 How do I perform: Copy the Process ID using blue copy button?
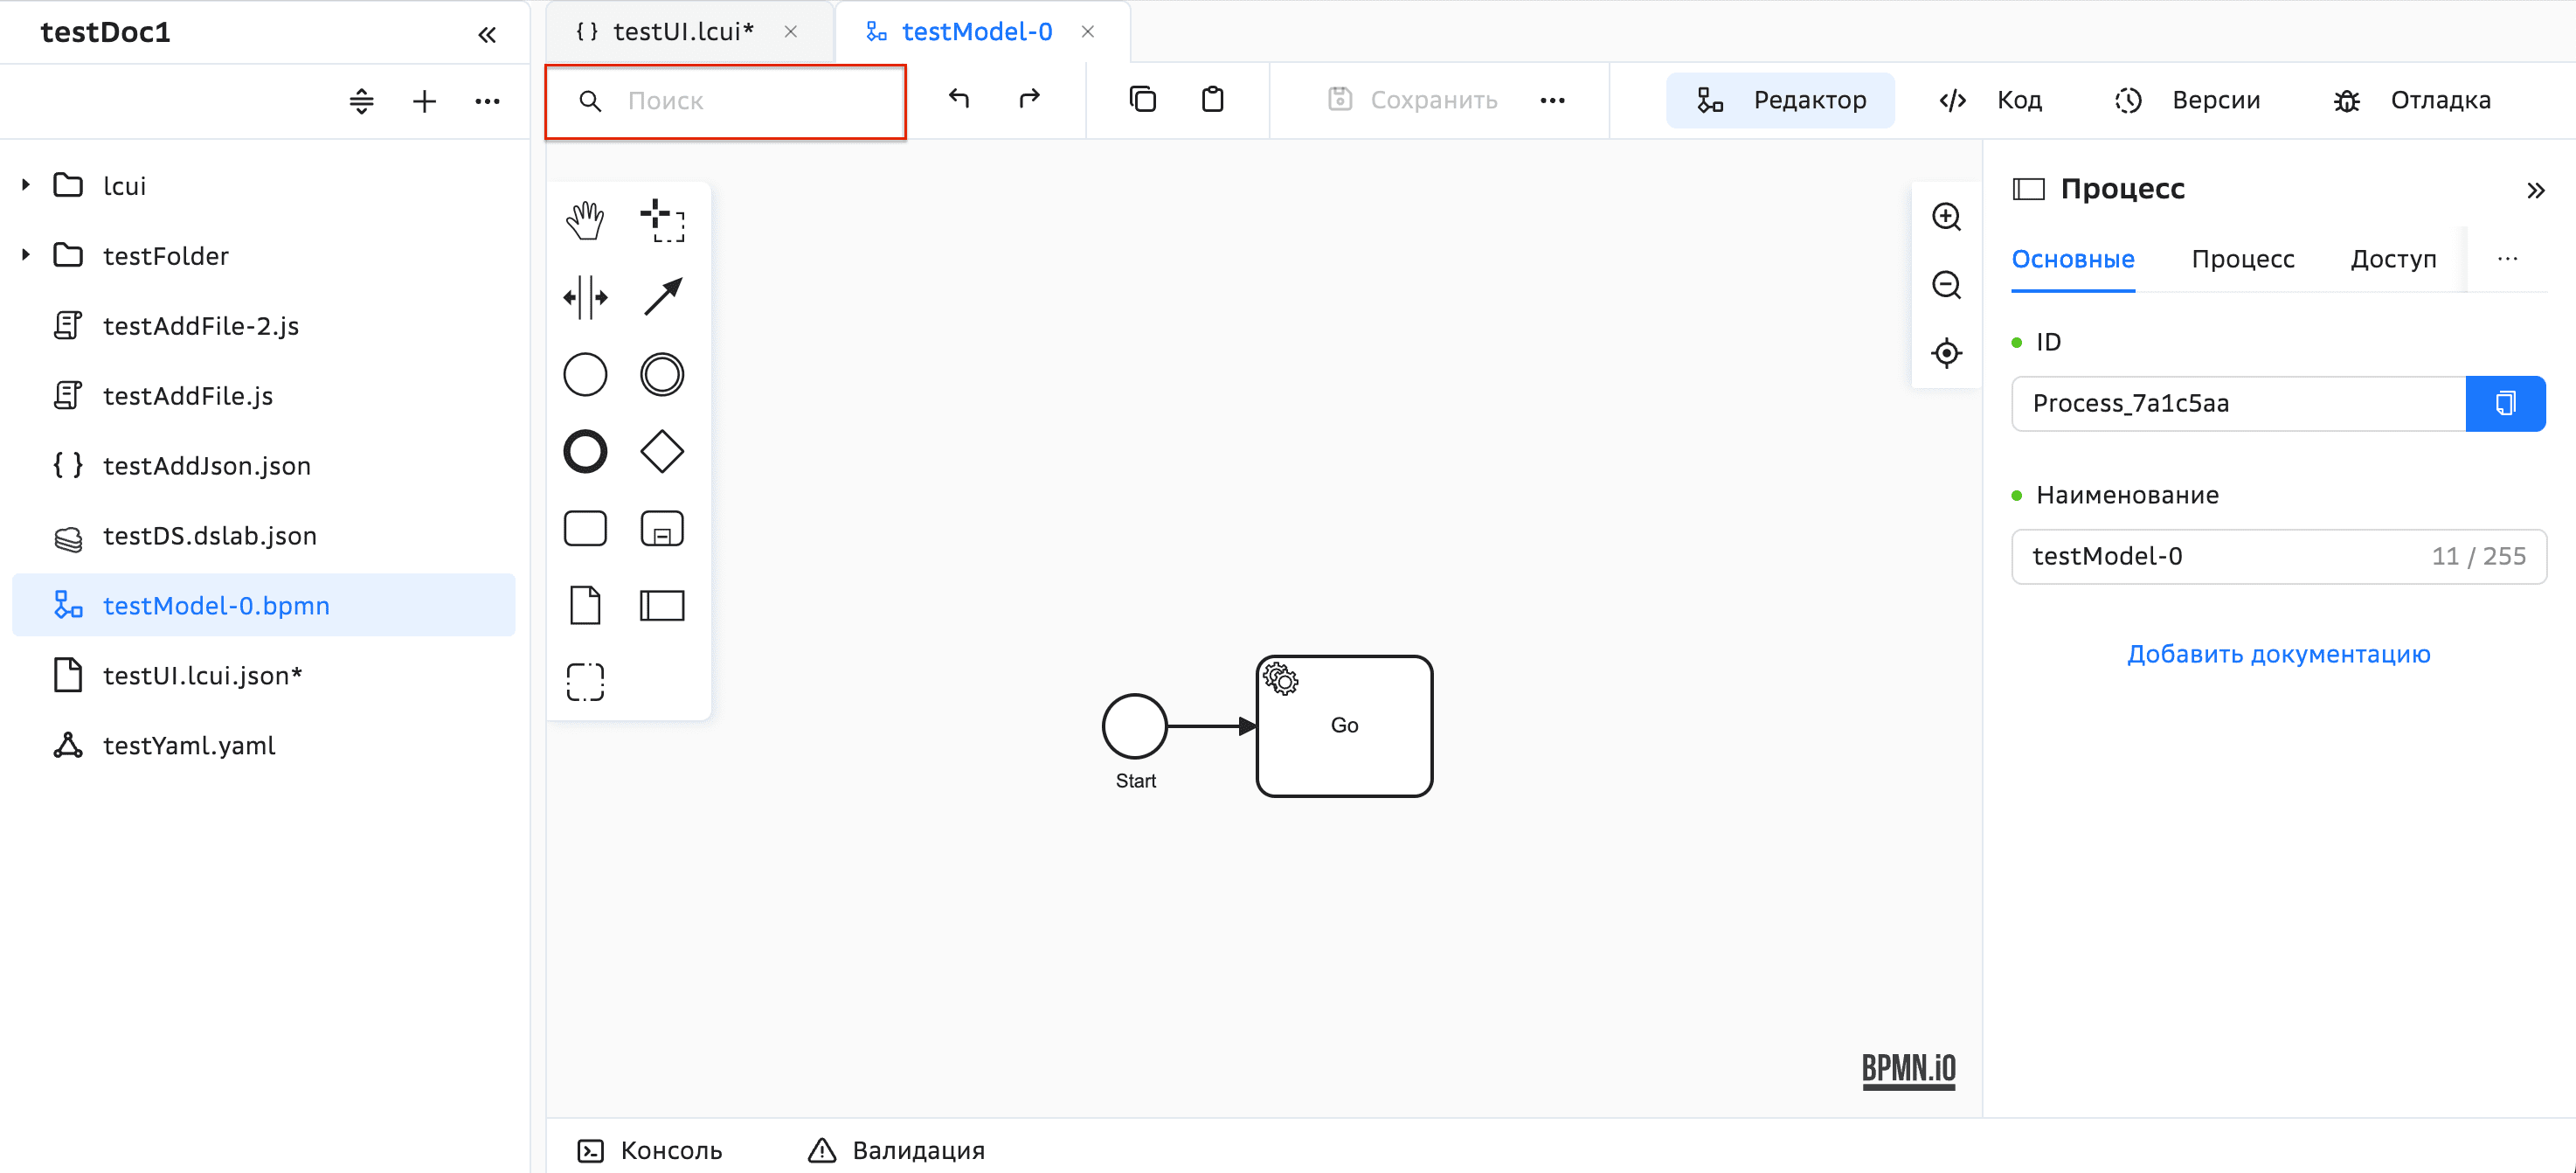pos(2506,403)
